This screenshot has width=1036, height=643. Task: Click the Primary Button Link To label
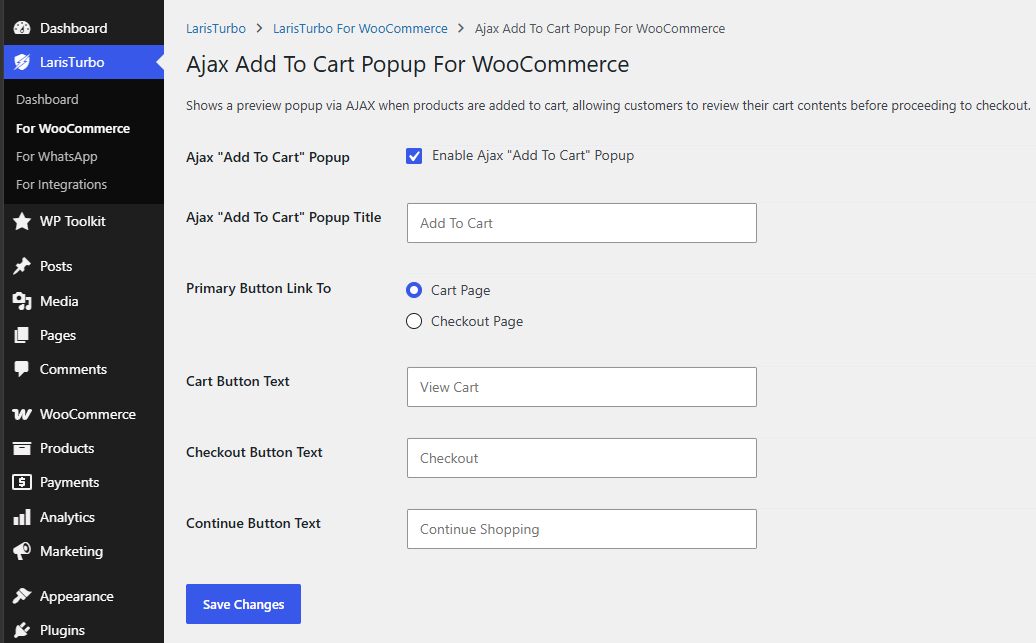click(x=258, y=288)
